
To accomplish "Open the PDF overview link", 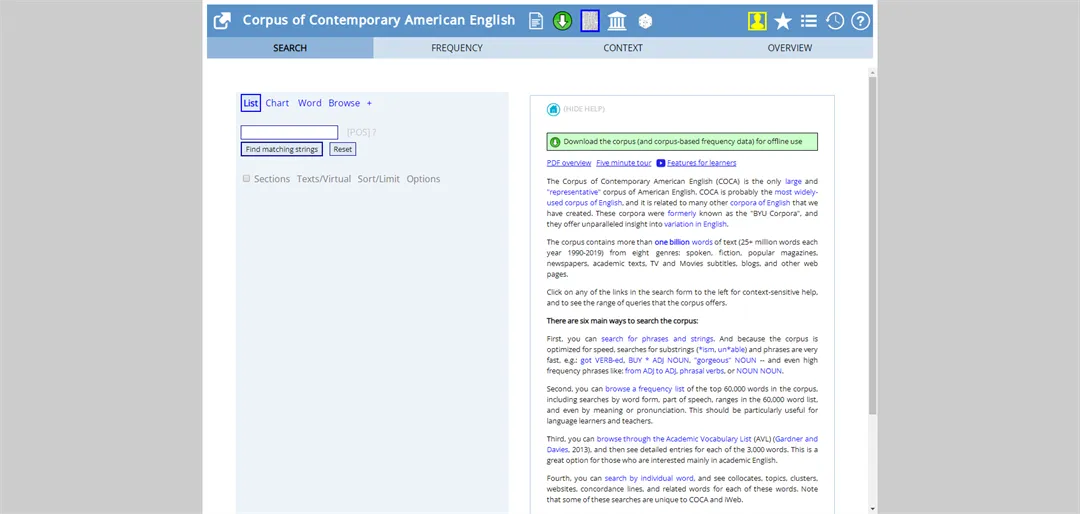I will (569, 163).
